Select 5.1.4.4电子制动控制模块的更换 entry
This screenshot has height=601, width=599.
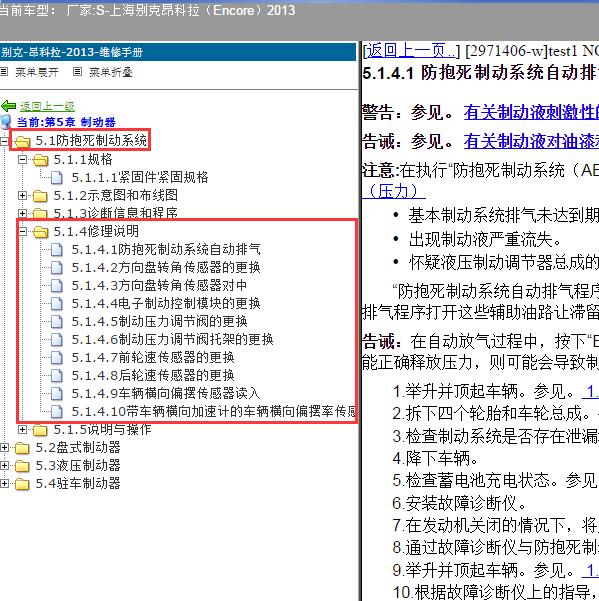coord(166,304)
